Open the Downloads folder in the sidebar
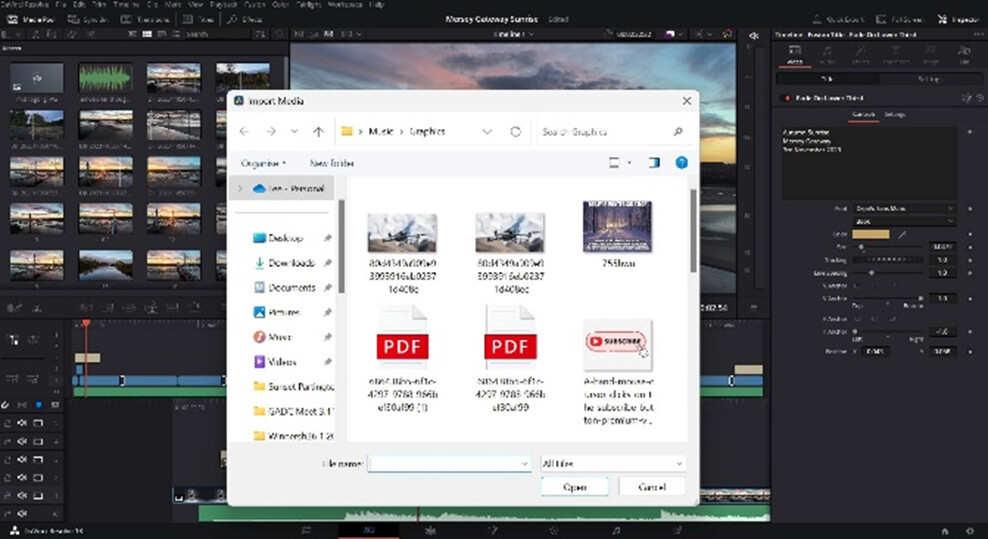 [x=290, y=263]
